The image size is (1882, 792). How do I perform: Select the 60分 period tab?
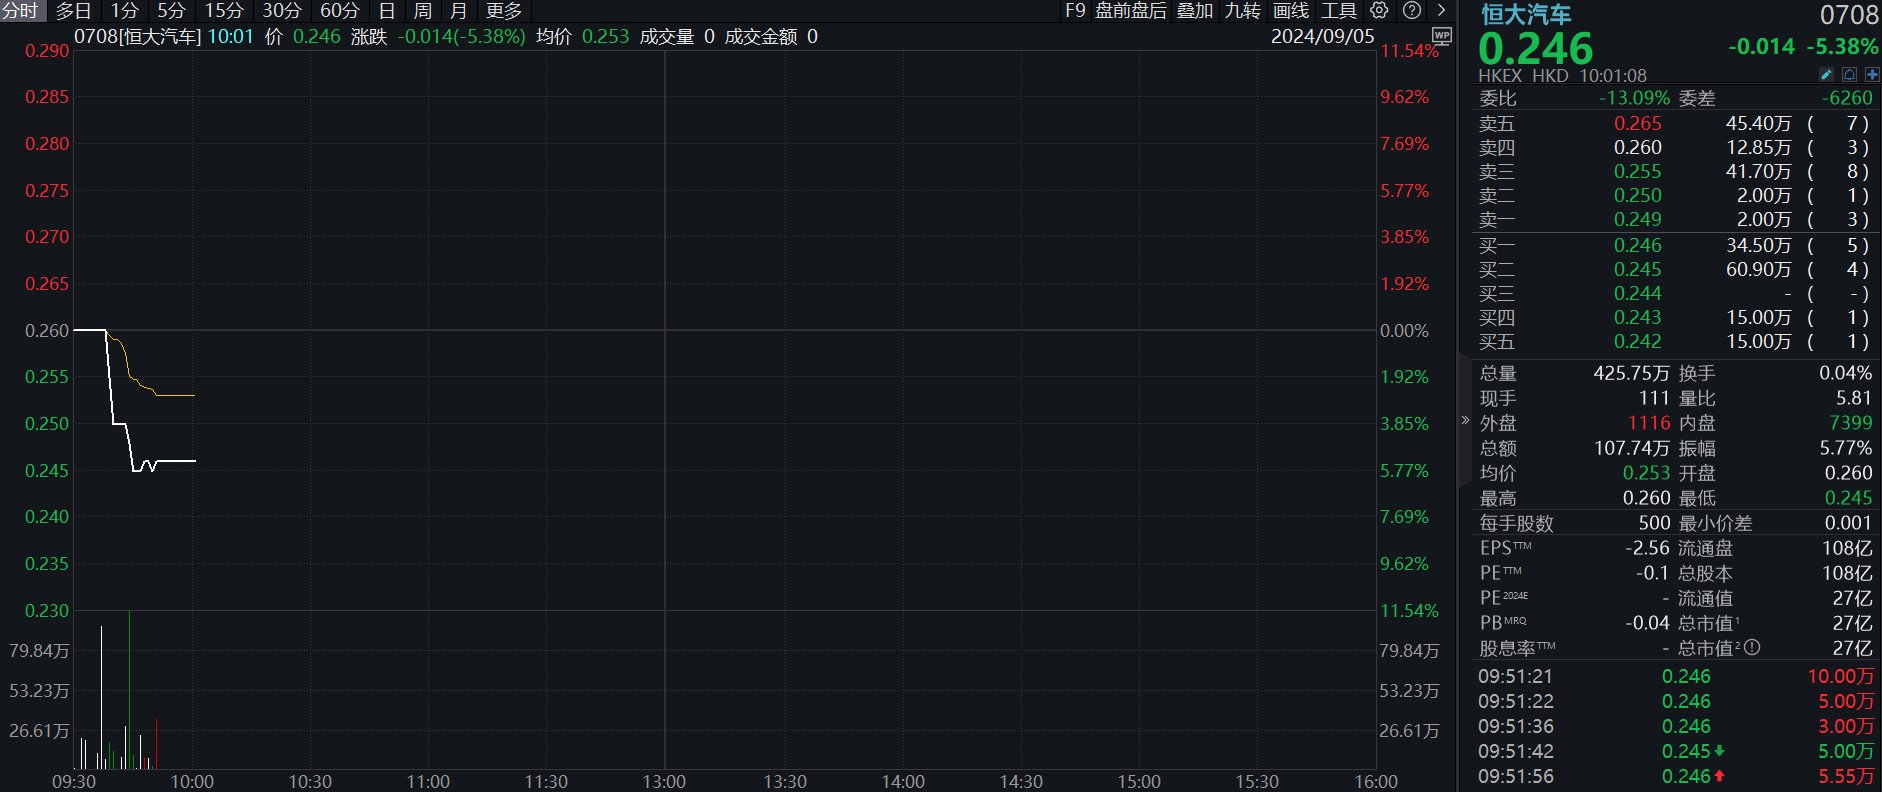point(340,11)
